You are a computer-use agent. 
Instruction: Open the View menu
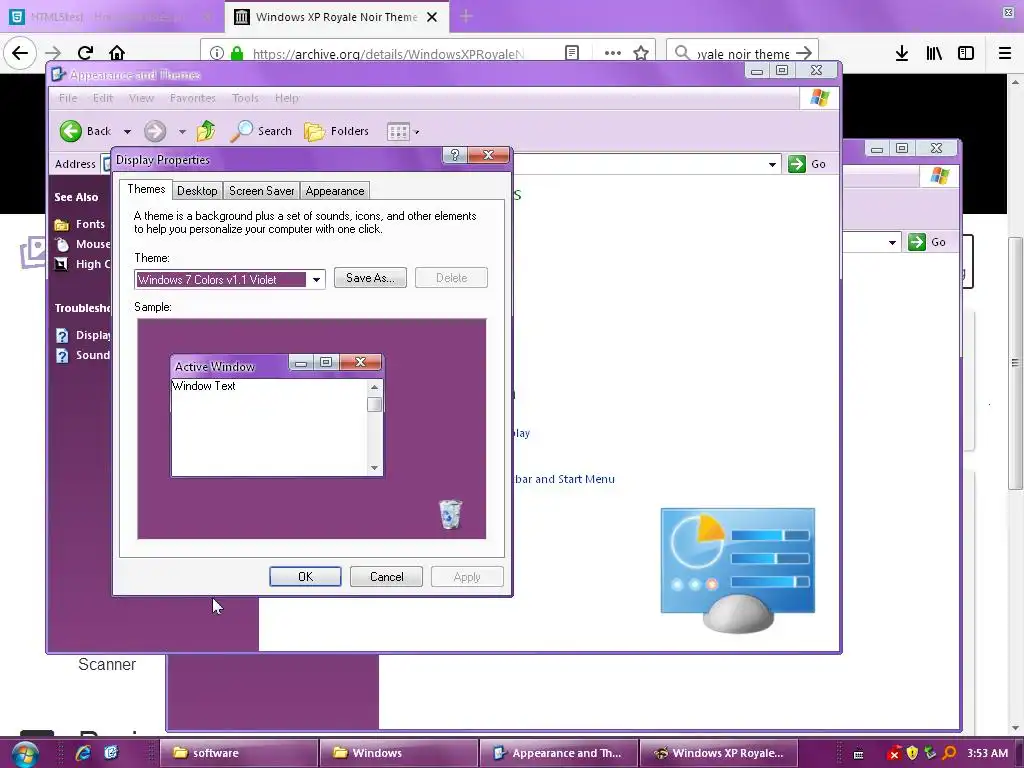[141, 98]
